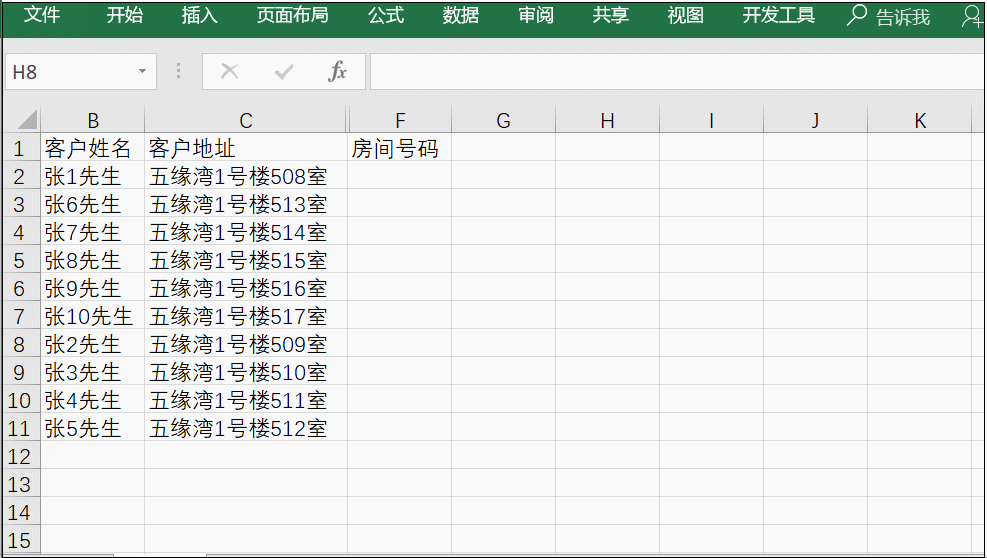Image resolution: width=987 pixels, height=558 pixels.
Task: Select cell containing 张2先生
Action: (93, 344)
